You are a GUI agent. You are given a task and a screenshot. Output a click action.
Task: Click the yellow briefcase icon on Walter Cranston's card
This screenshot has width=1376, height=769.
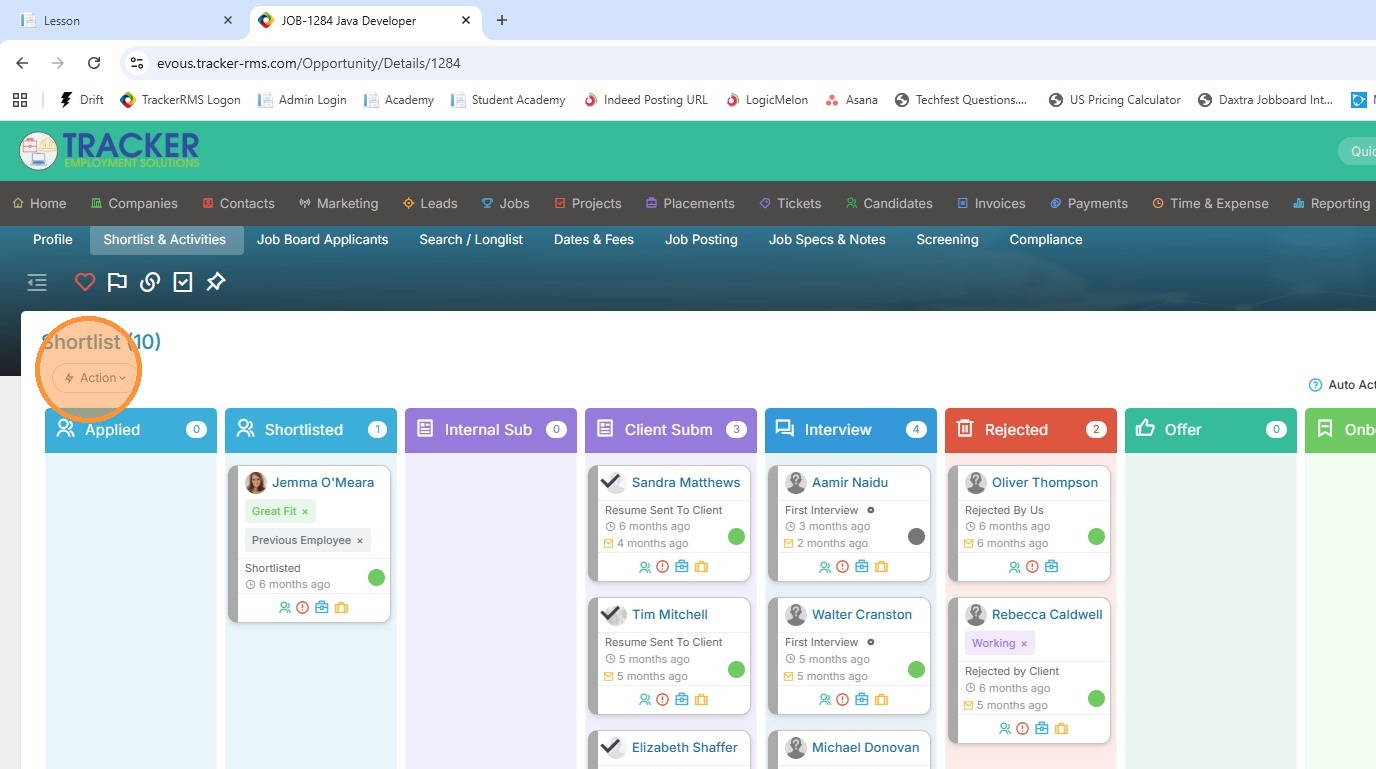(x=881, y=699)
